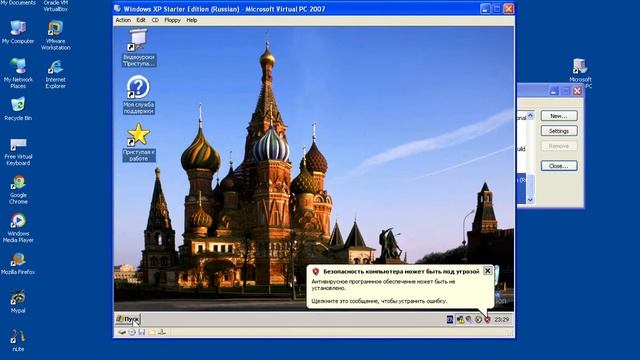The image size is (640, 360).
Task: Open the CD menu in Virtual PC
Action: pyautogui.click(x=155, y=20)
